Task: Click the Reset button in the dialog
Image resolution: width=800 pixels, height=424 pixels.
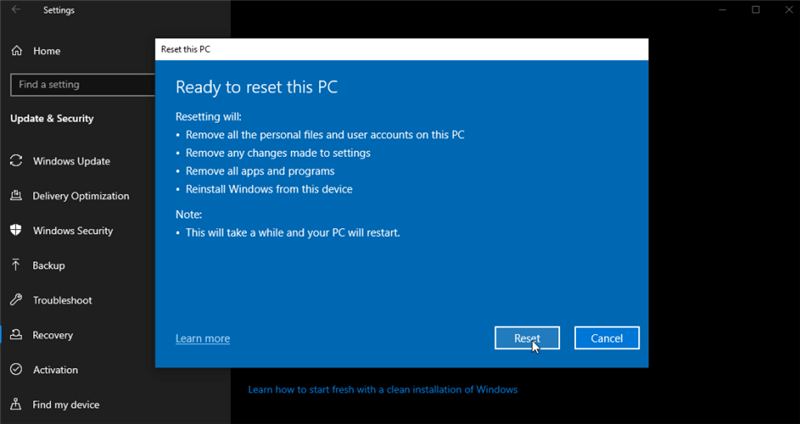Action: (x=527, y=338)
